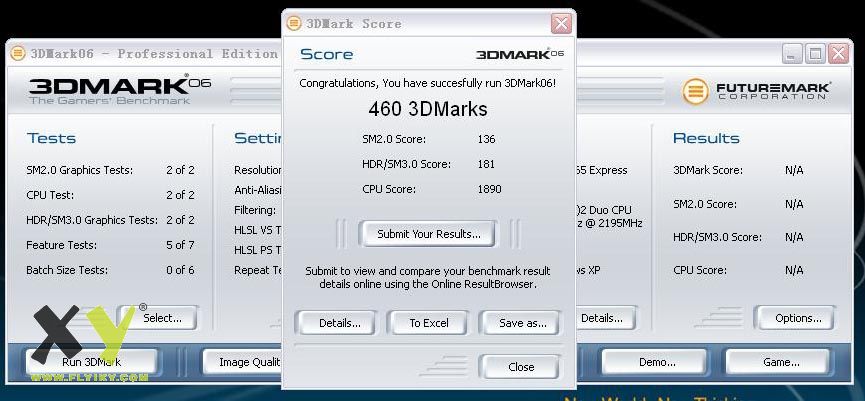Click the Futuremark Corporation logo
The image size is (865, 401).
(x=756, y=91)
